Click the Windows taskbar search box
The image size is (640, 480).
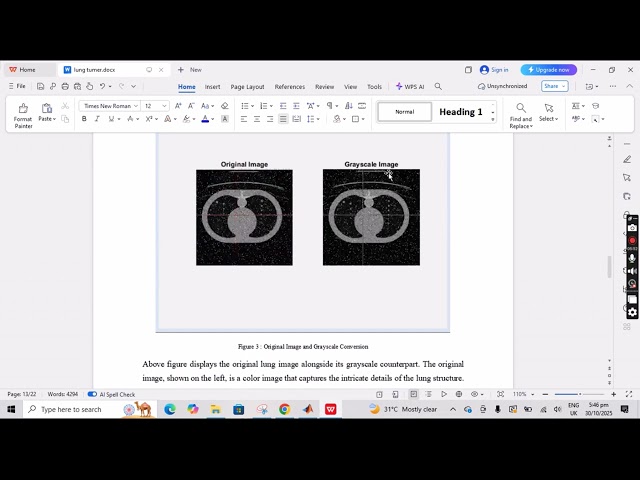click(90, 409)
